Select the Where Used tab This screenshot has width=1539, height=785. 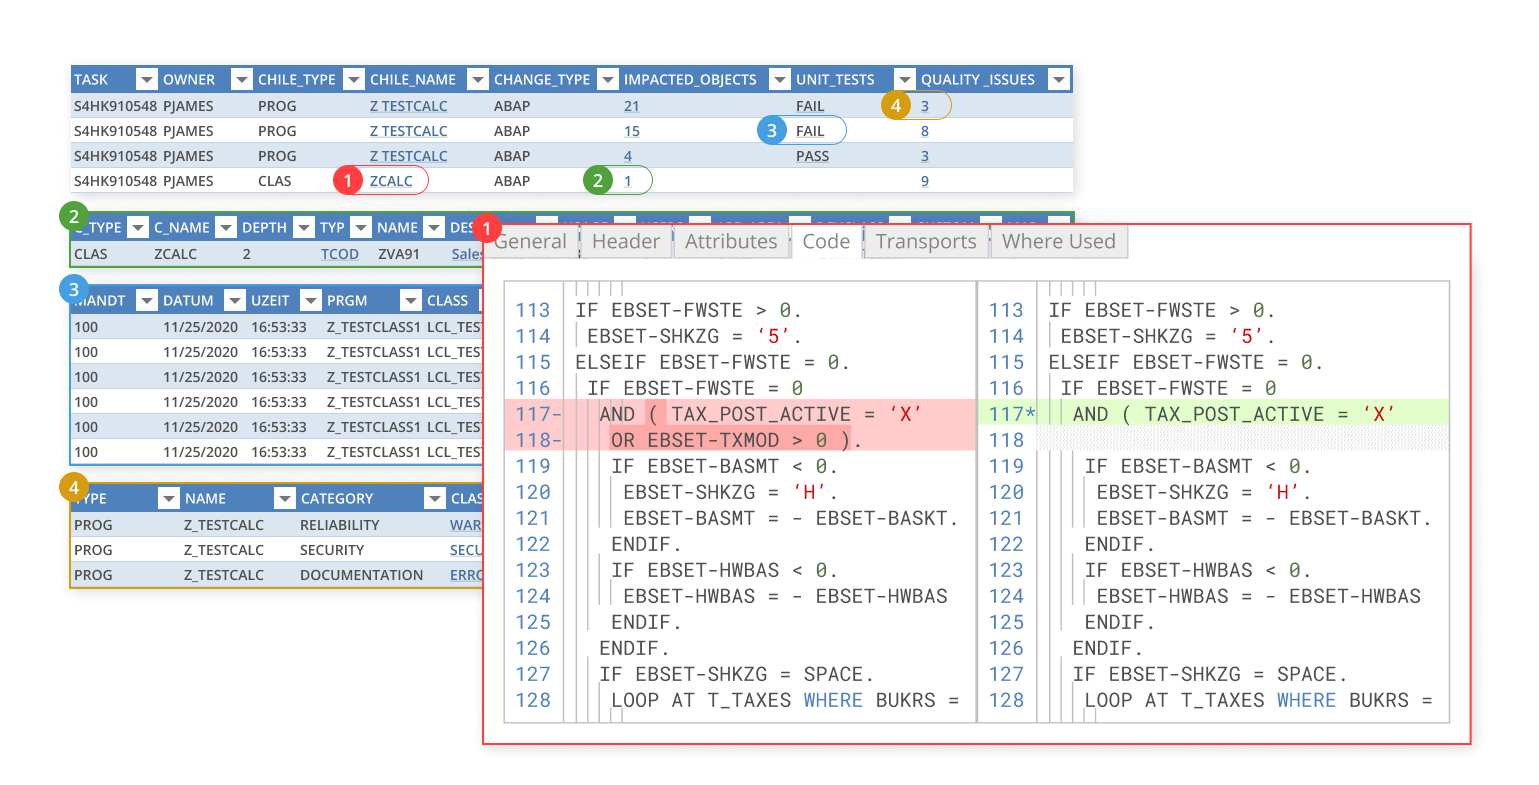click(1058, 241)
